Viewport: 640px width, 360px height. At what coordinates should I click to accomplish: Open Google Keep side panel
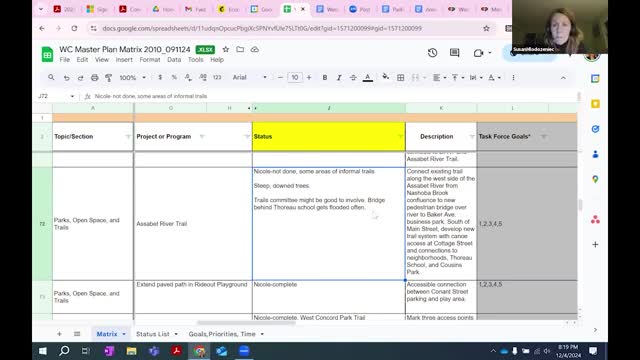tap(595, 104)
